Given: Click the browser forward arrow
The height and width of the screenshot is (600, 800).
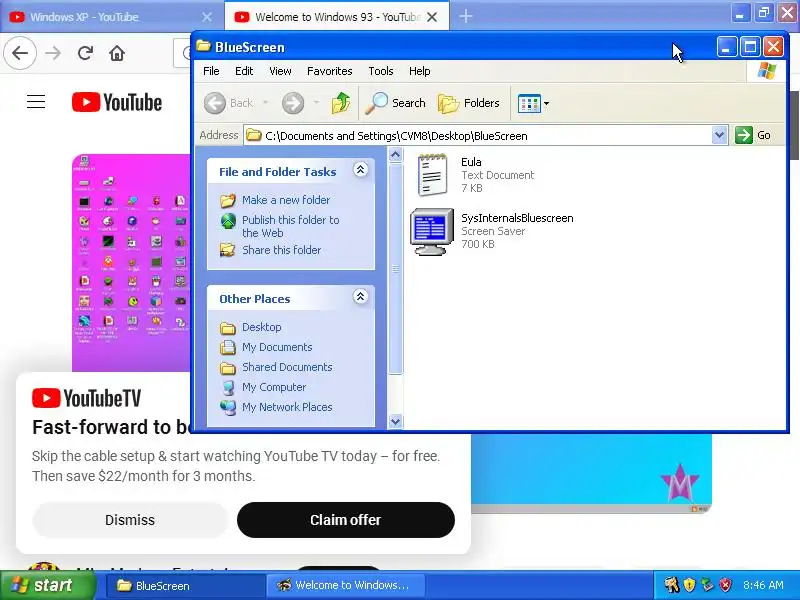Looking at the screenshot, I should pyautogui.click(x=53, y=53).
